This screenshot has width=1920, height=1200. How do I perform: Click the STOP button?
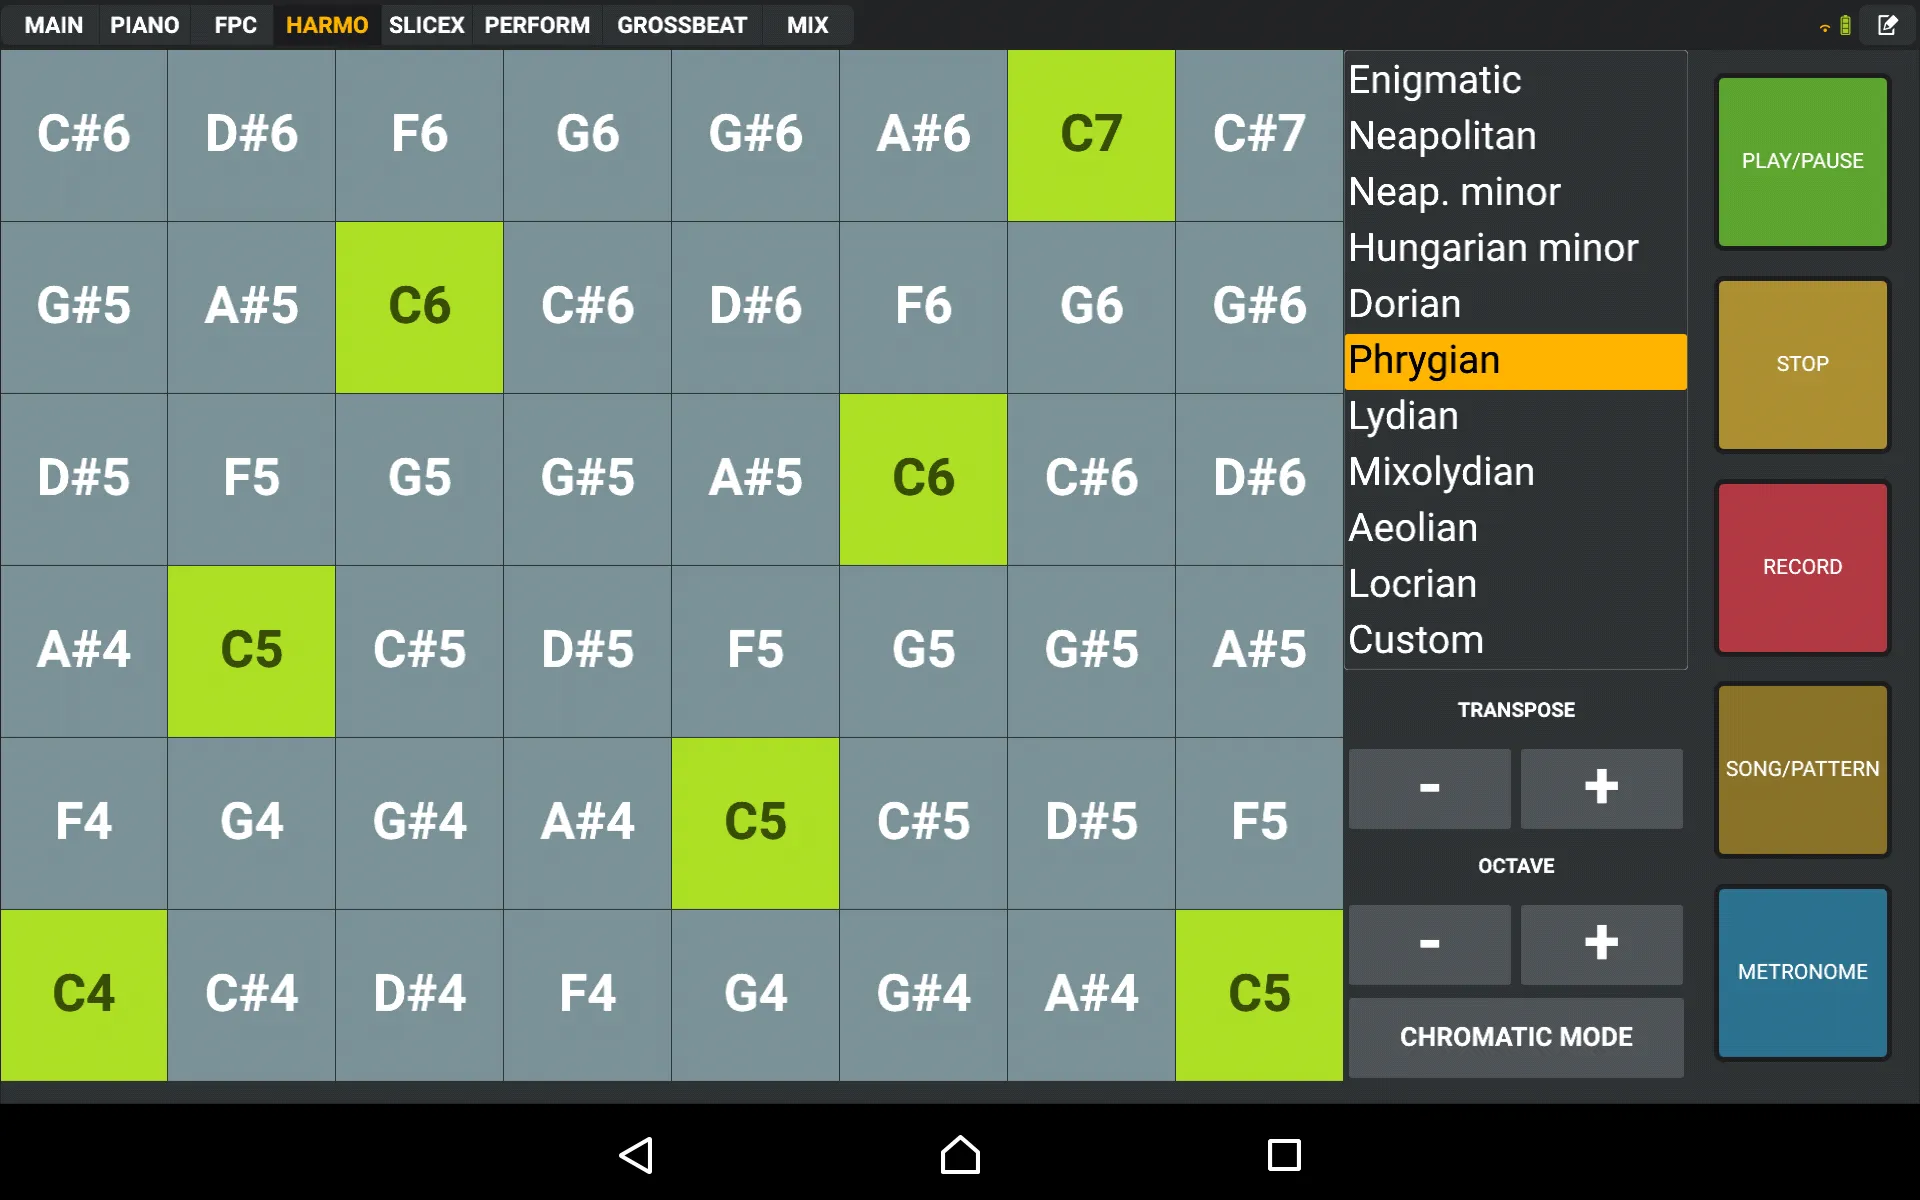coord(1803,364)
